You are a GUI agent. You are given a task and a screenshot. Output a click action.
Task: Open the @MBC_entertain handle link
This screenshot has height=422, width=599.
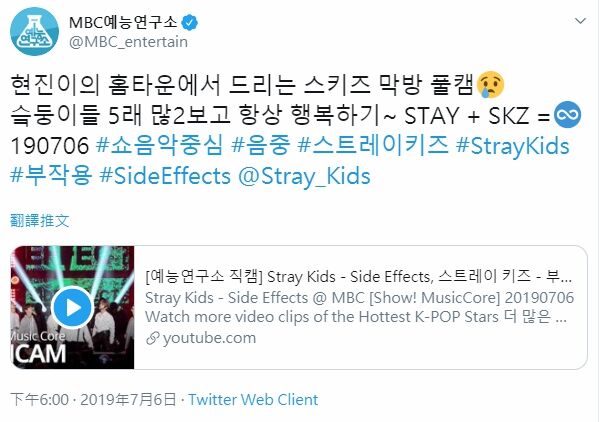click(128, 42)
